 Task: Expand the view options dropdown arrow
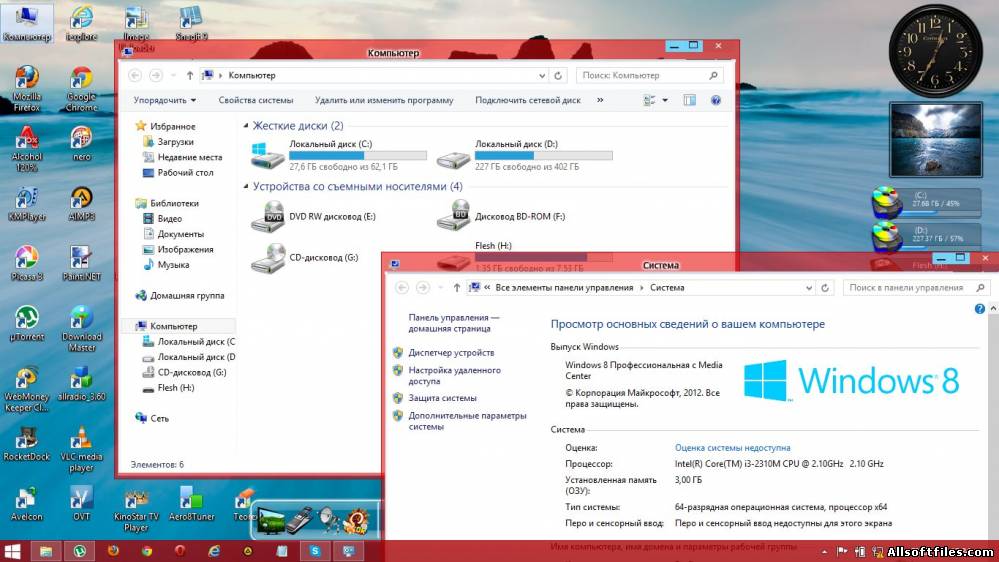point(663,100)
